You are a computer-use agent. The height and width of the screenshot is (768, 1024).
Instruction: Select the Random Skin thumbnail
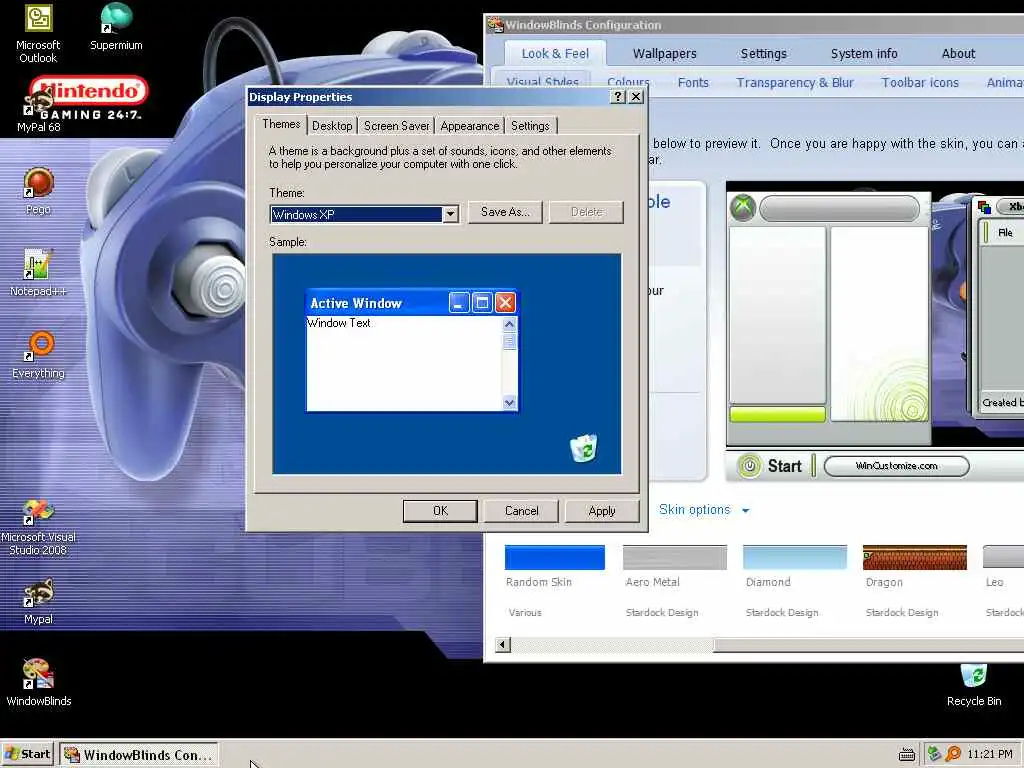click(x=554, y=557)
